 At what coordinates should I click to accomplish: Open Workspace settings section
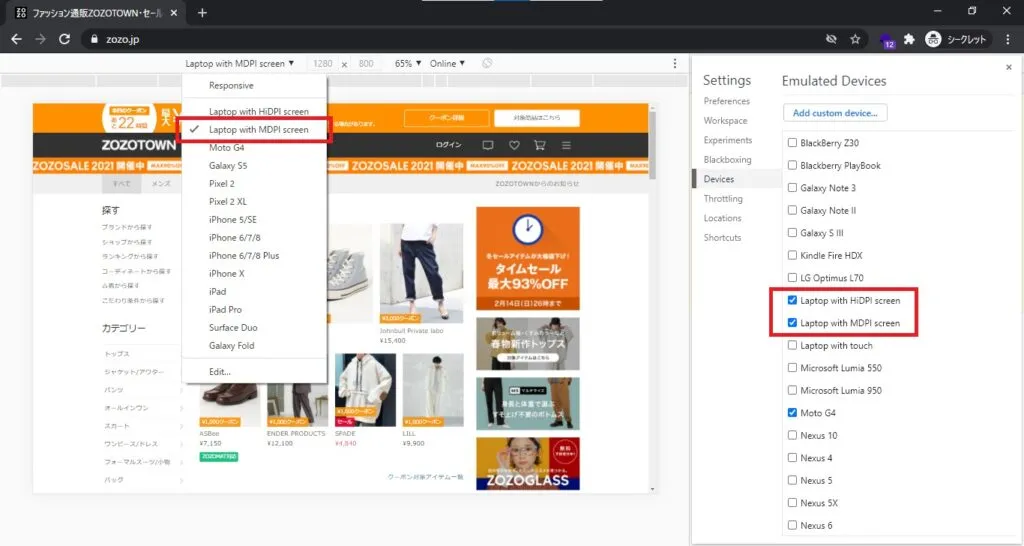725,121
